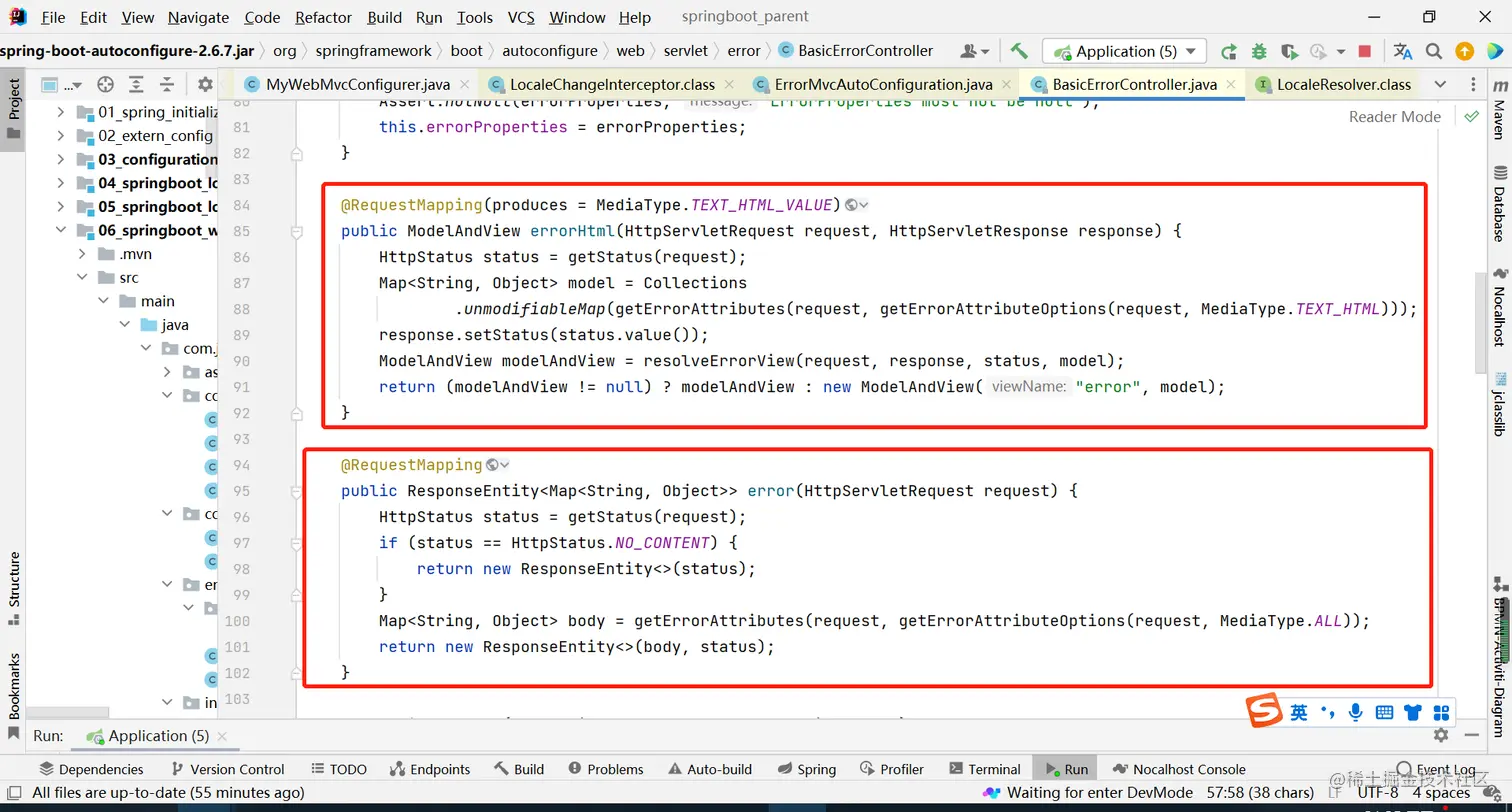The width and height of the screenshot is (1512, 812).
Task: Rerun the application with the green arrow icon
Action: (x=1229, y=51)
